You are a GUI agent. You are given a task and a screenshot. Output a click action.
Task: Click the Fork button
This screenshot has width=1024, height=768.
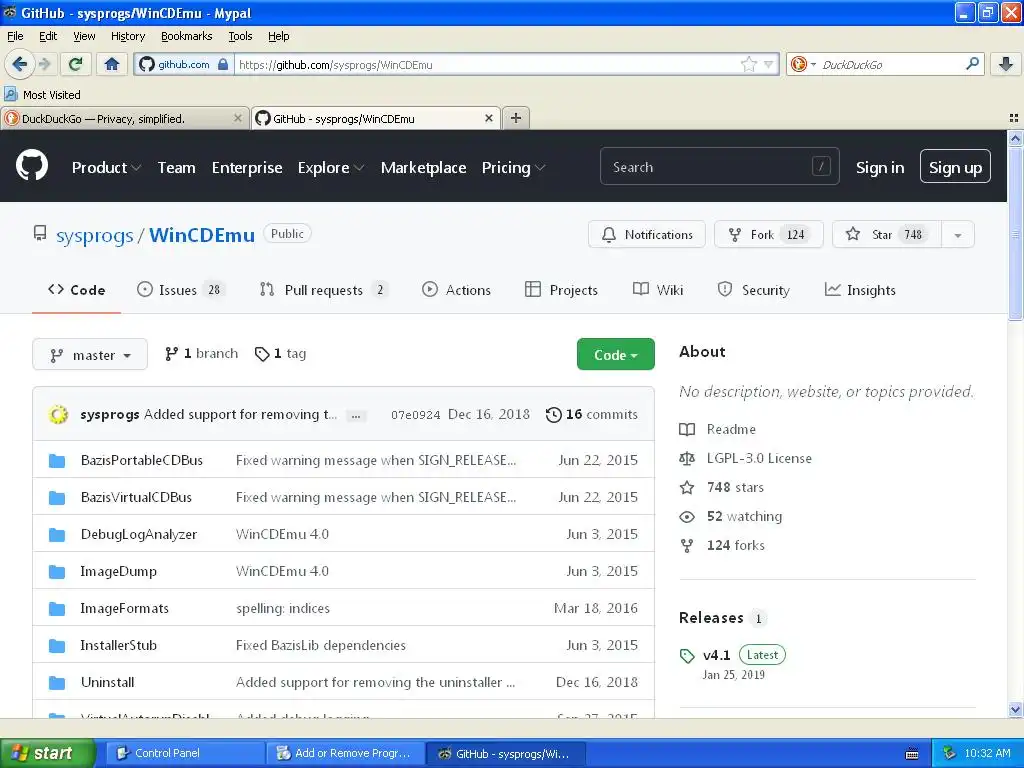[x=769, y=235]
